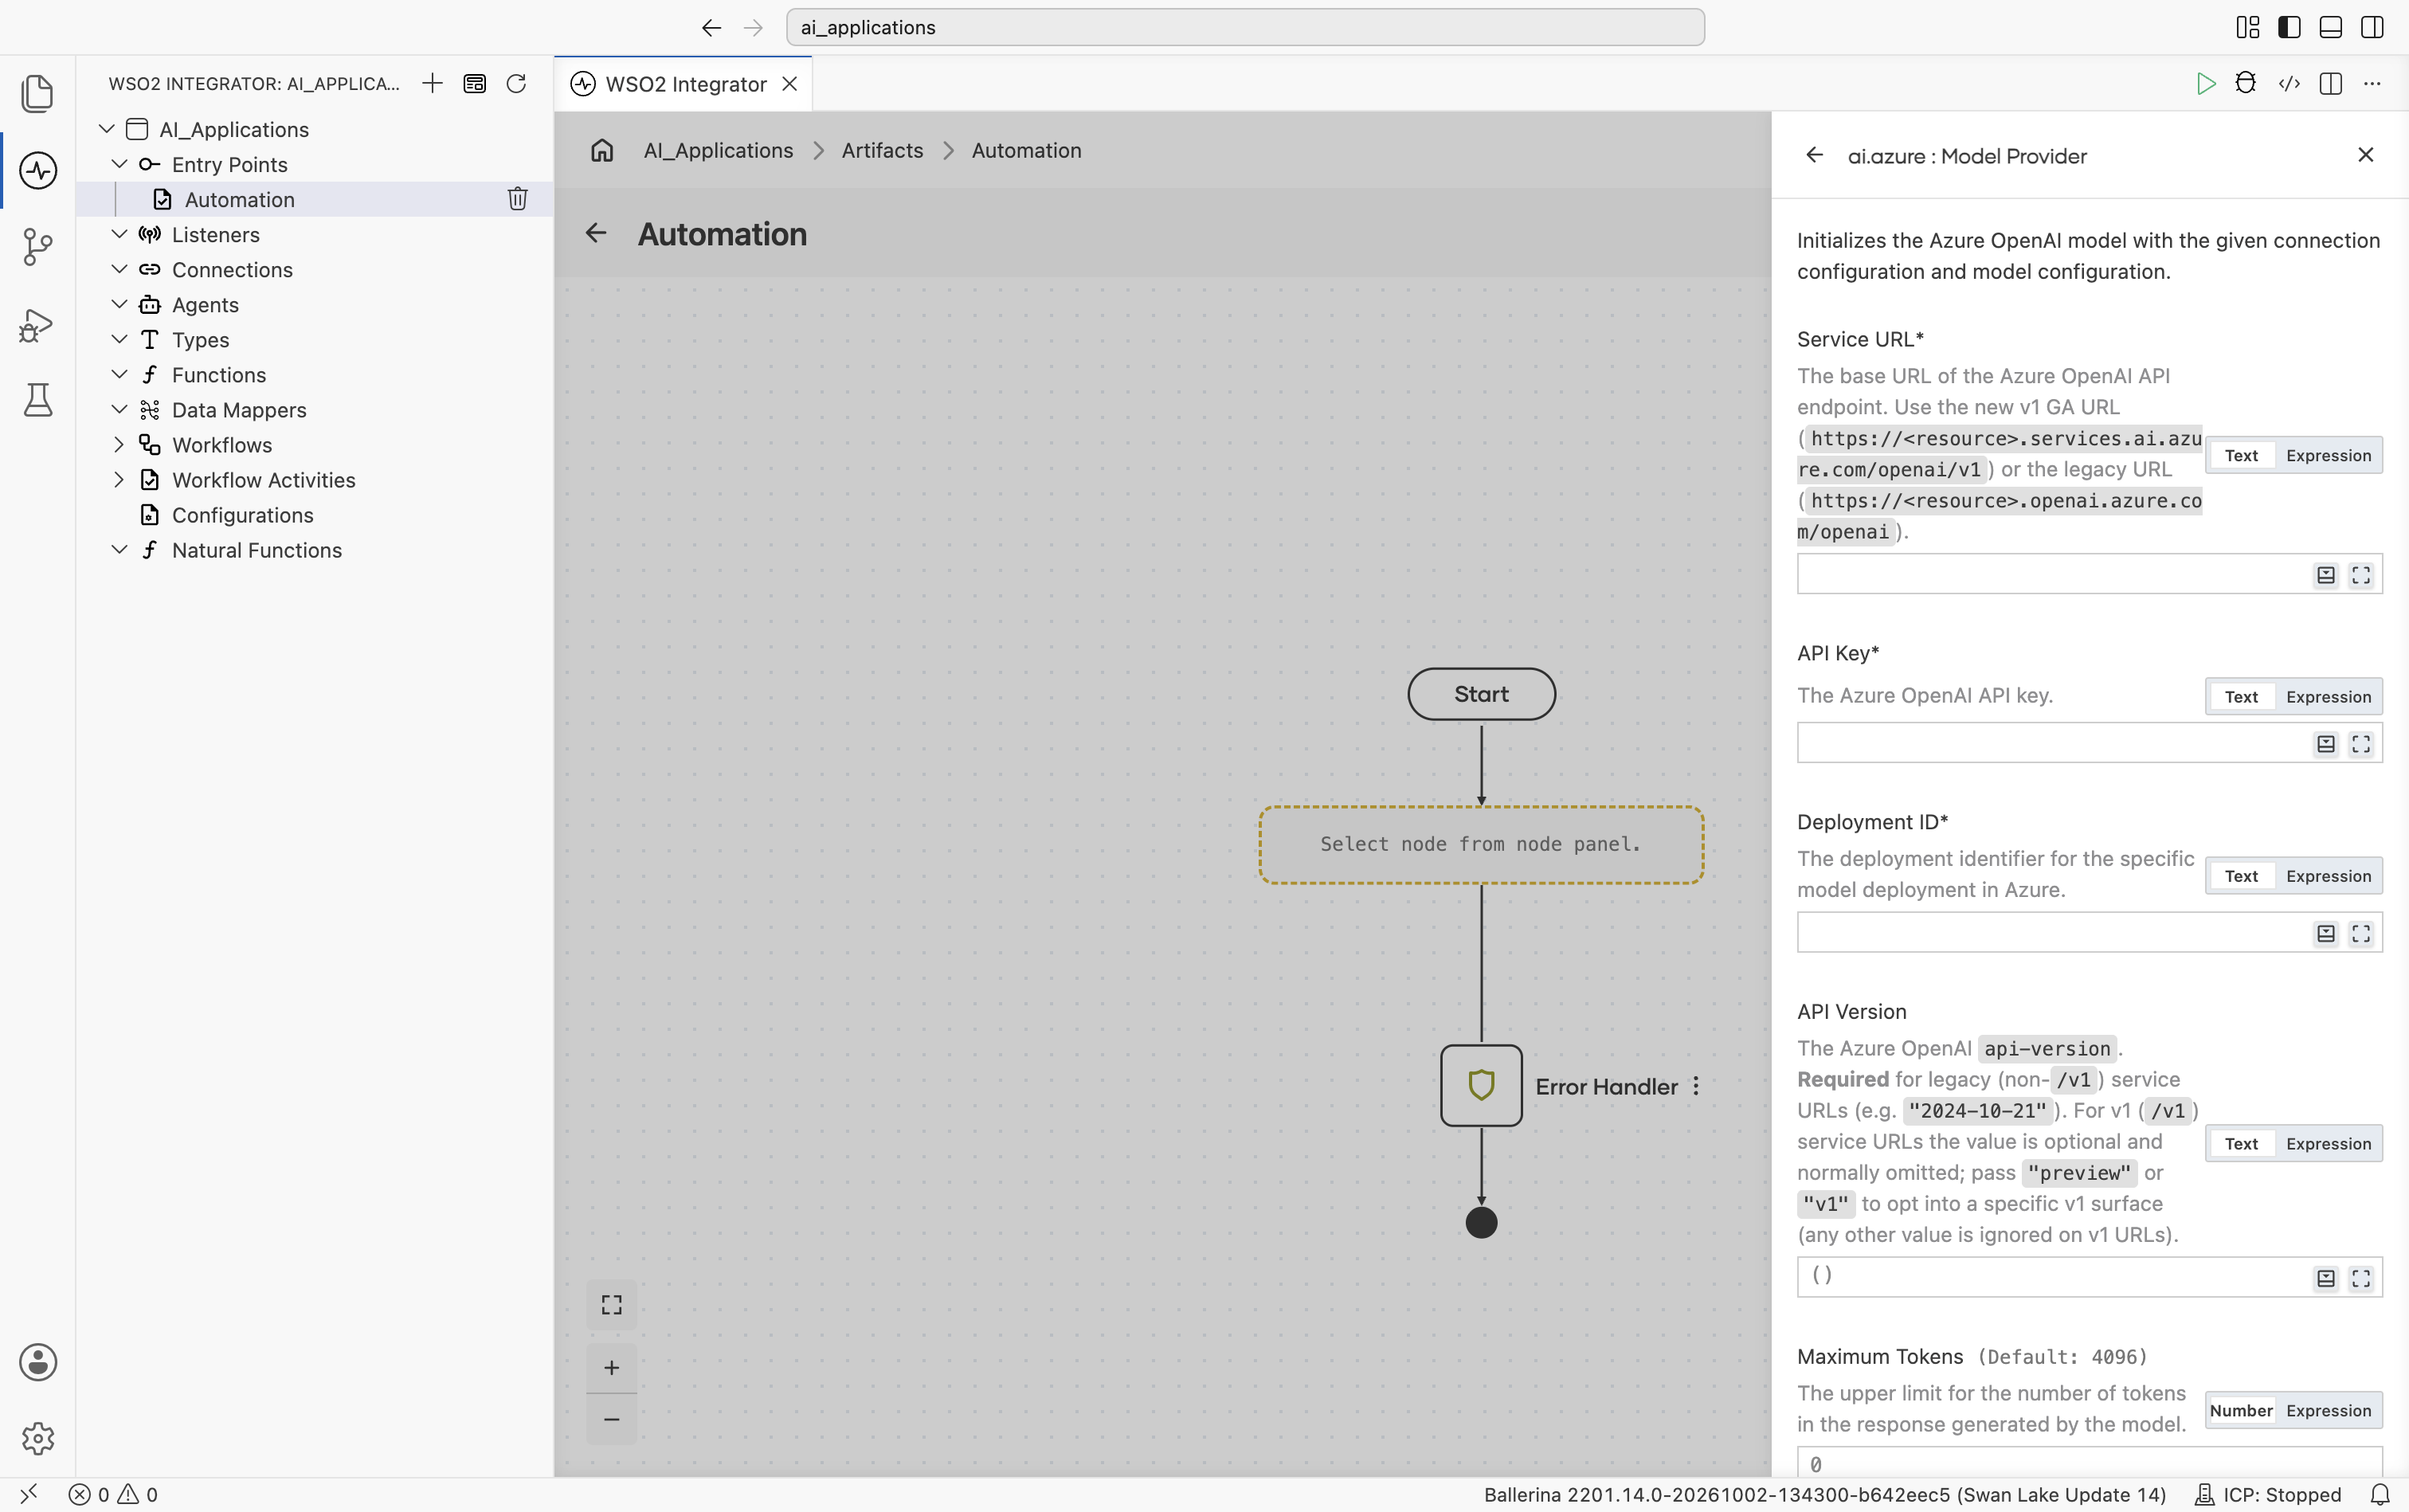
Task: Go back from Model Provider panel
Action: 1815,155
